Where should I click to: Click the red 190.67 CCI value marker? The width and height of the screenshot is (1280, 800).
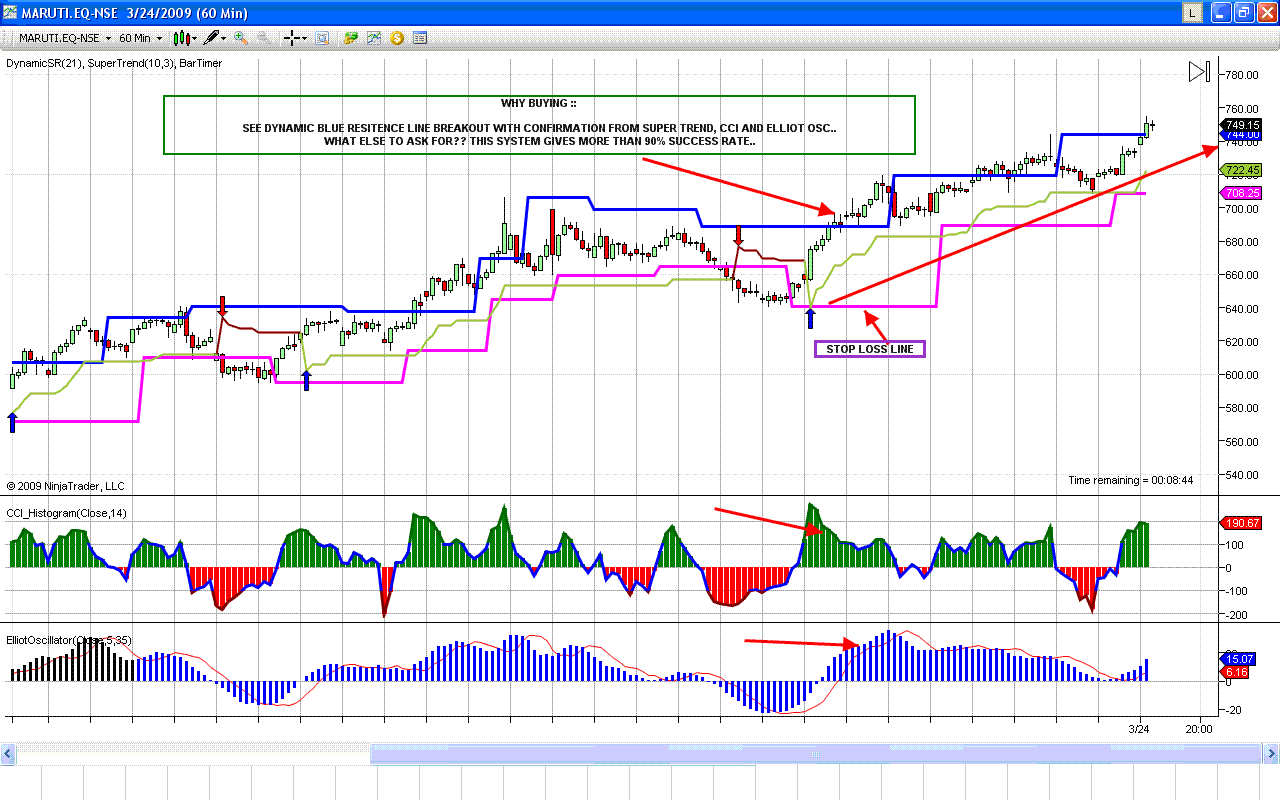click(x=1241, y=523)
